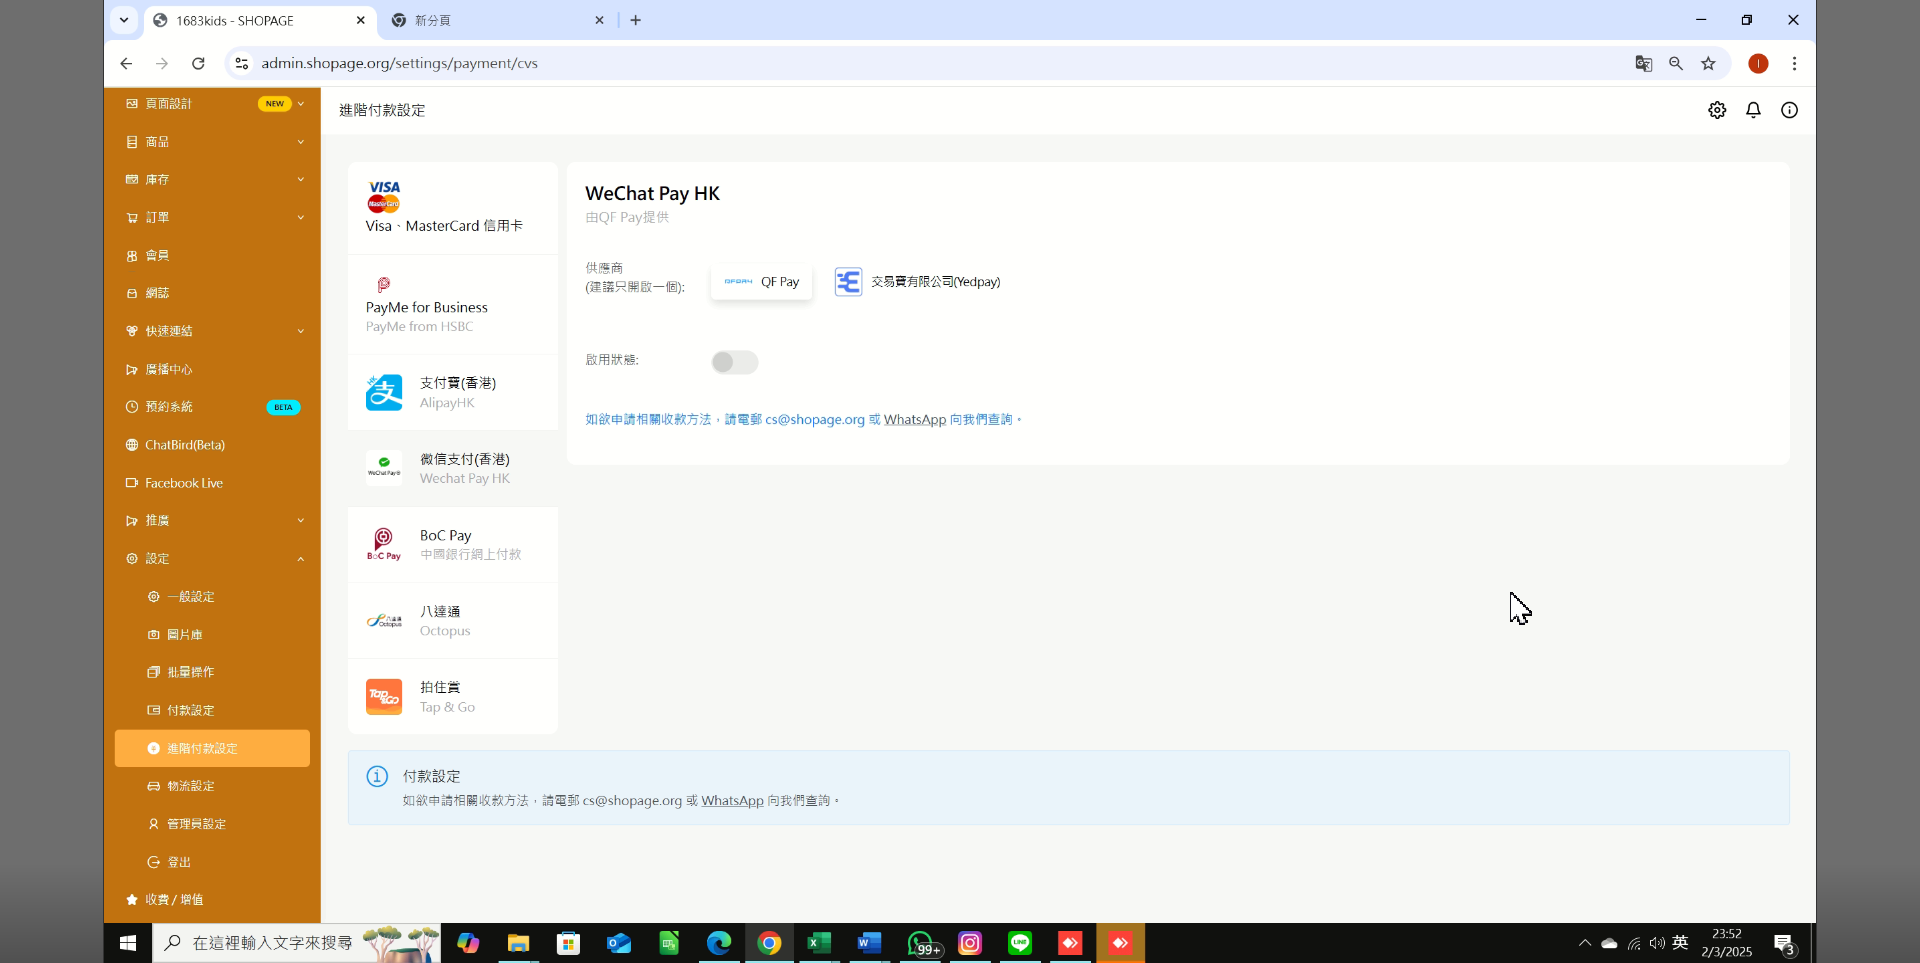
Task: Open Microsoft Edge from the taskbar
Action: (719, 943)
